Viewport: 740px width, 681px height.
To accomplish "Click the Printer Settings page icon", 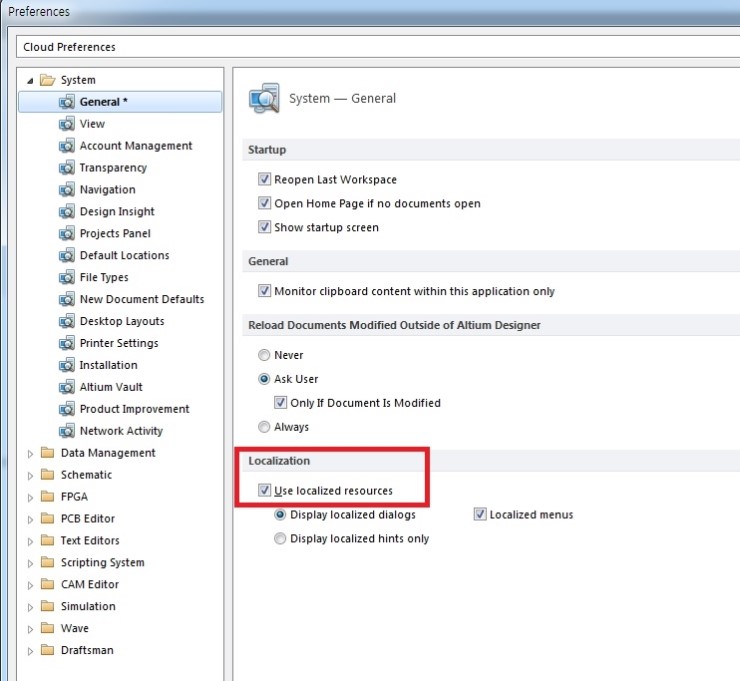I will pos(67,343).
